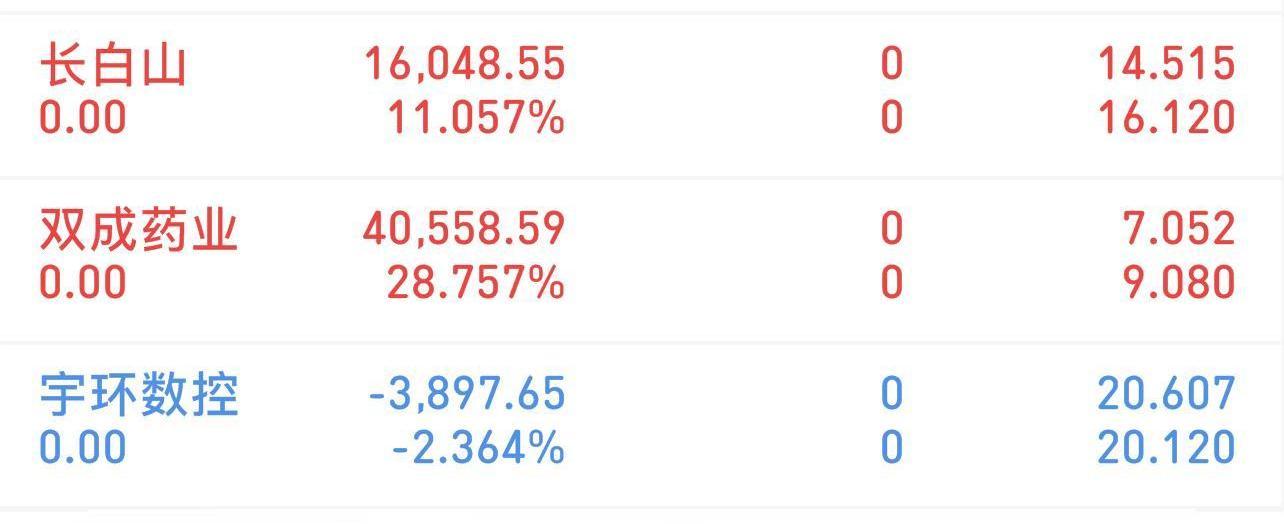This screenshot has width=1284, height=524.
Task: Click the blue zero beside -2.364%
Action: tap(892, 446)
